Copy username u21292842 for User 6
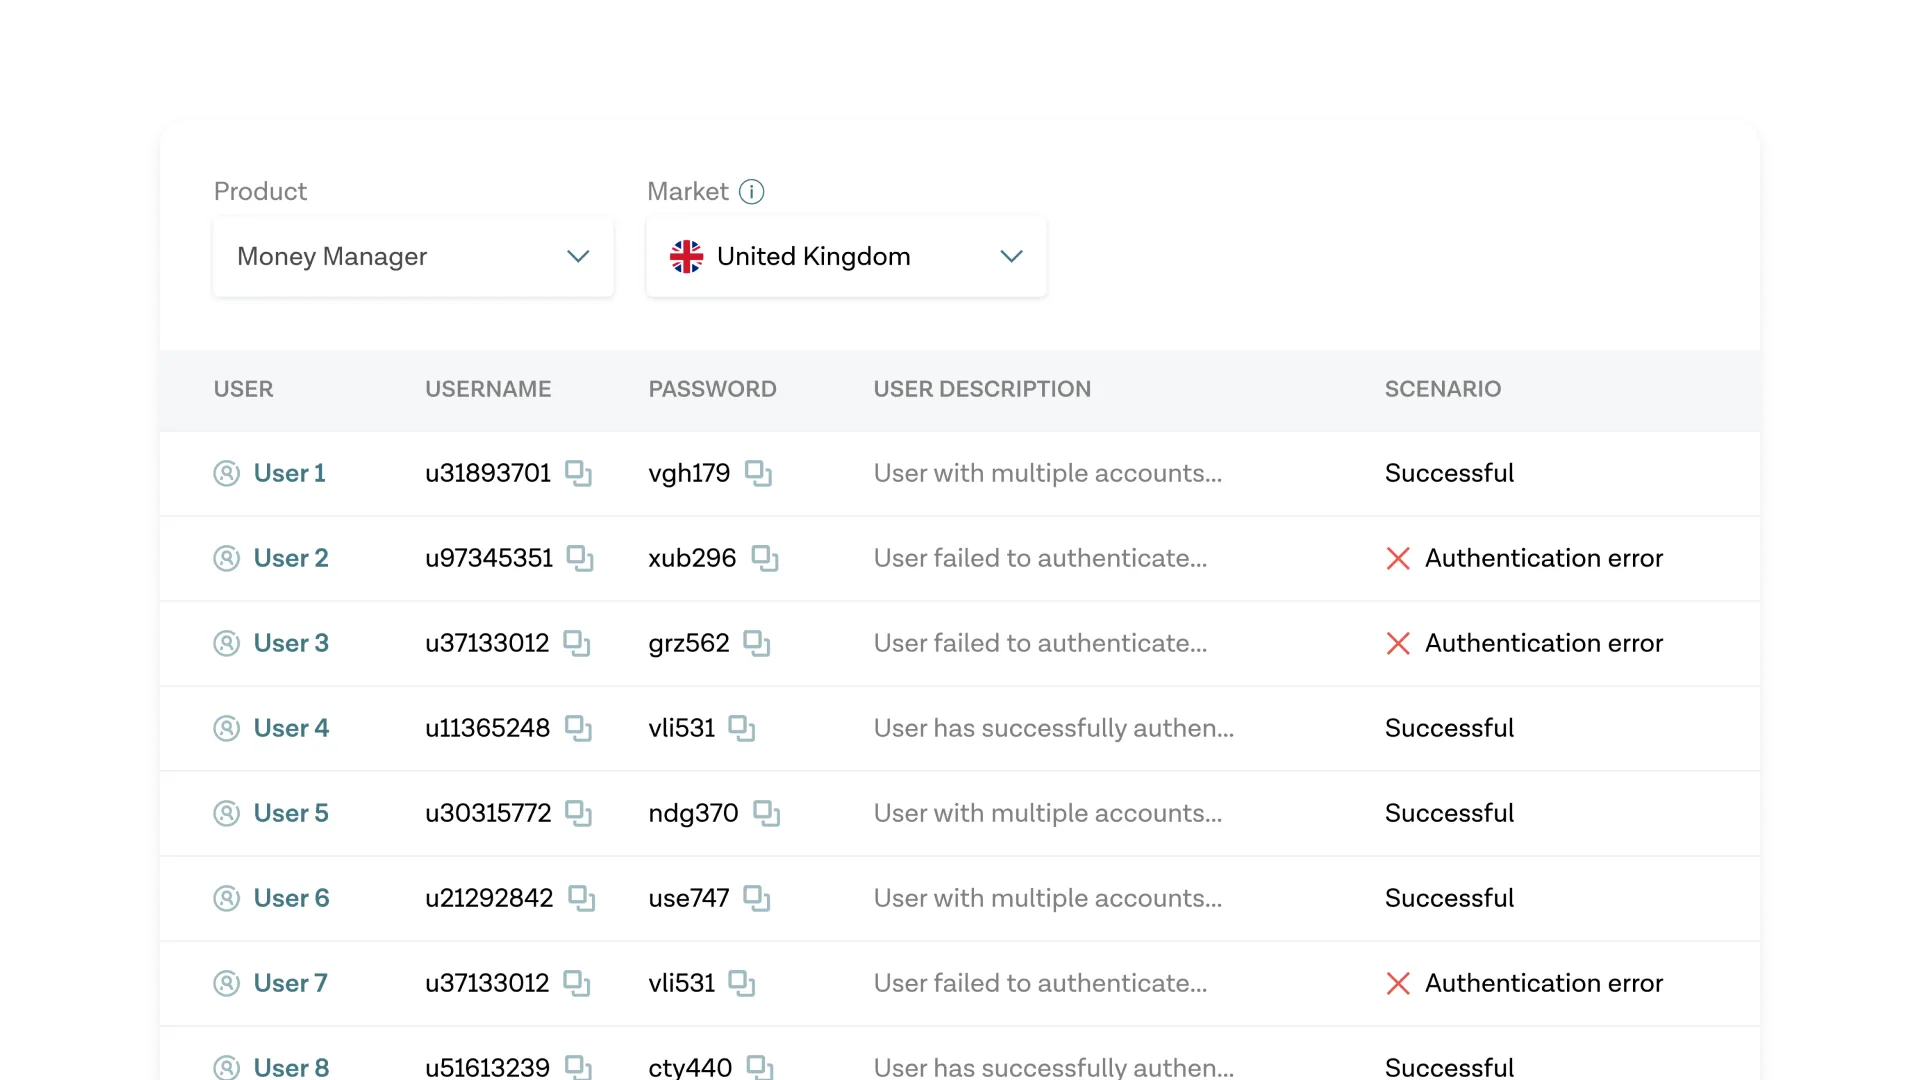This screenshot has width=1920, height=1080. click(x=581, y=898)
